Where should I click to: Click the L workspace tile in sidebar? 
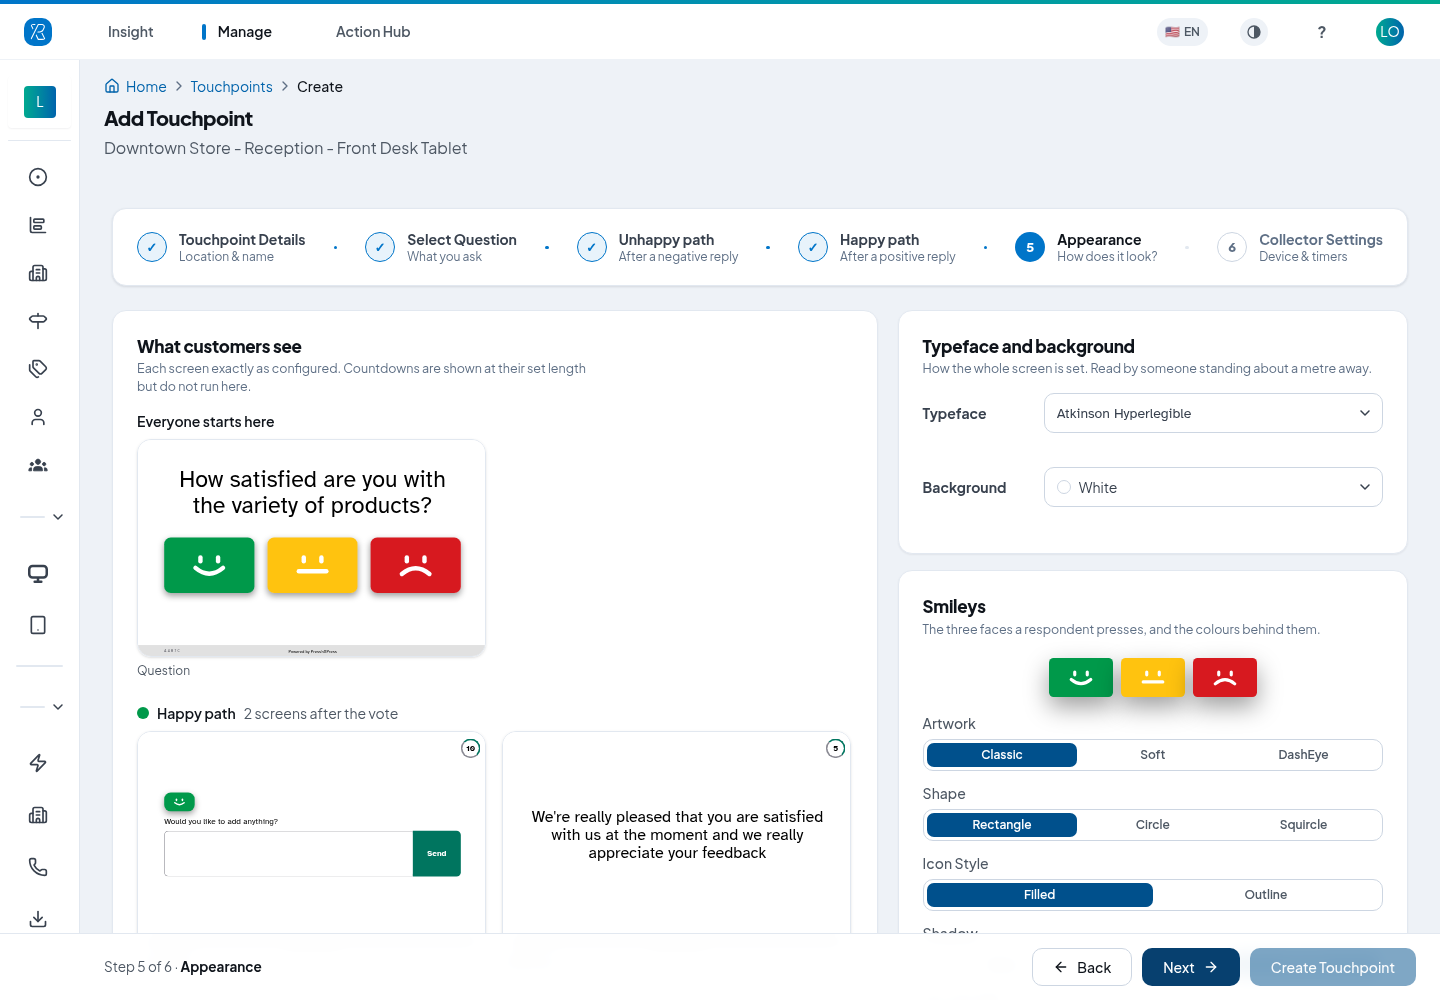[40, 102]
